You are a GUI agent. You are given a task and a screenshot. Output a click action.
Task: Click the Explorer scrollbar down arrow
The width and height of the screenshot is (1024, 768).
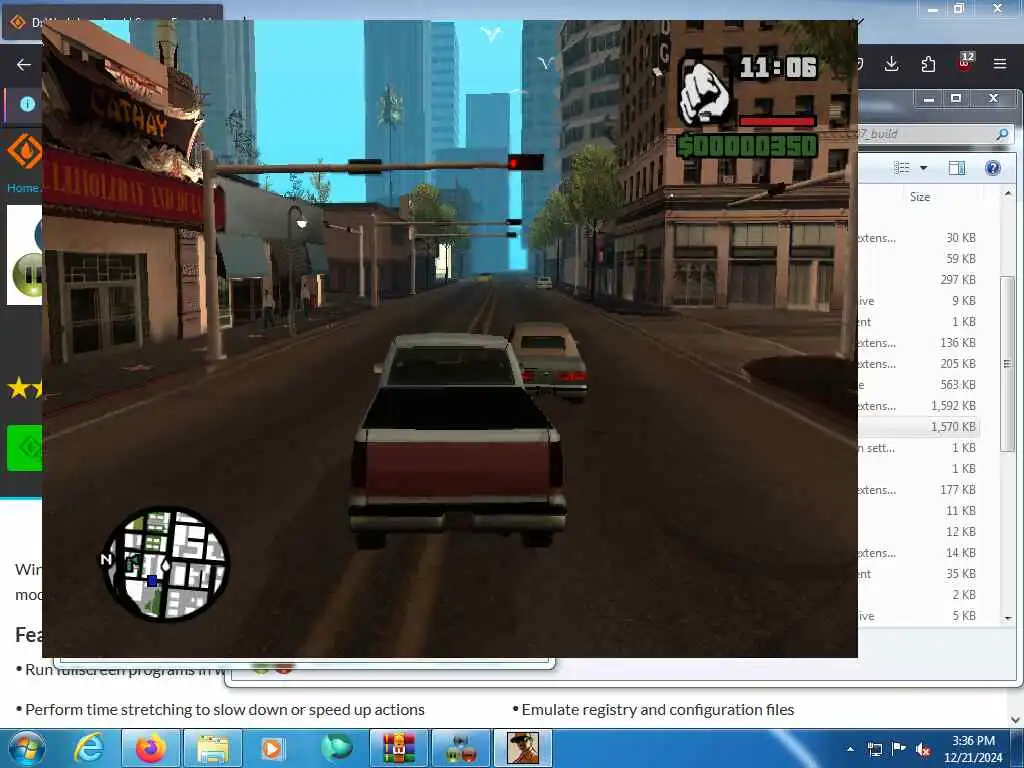pos(1008,617)
